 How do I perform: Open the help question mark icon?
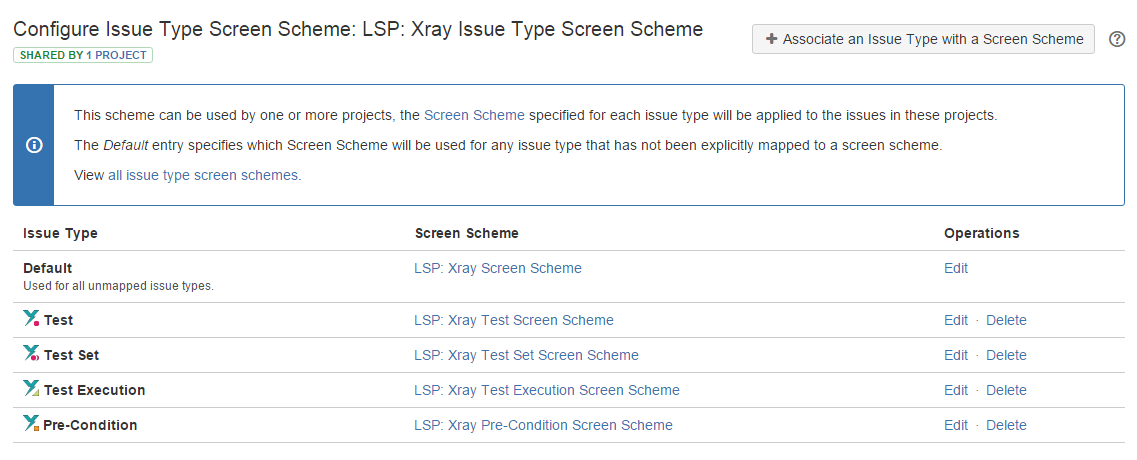coord(1117,39)
